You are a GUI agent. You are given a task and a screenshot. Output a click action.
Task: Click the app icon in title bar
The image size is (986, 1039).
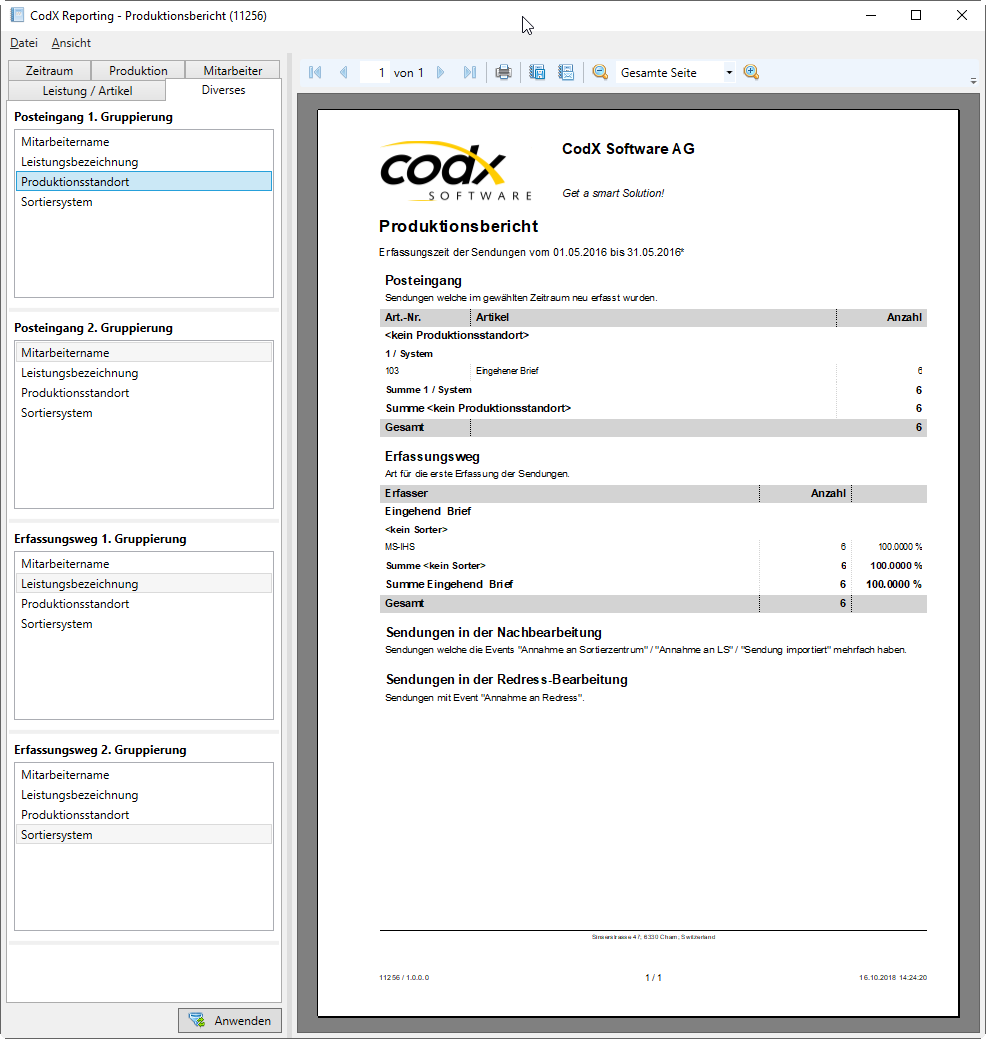[17, 15]
